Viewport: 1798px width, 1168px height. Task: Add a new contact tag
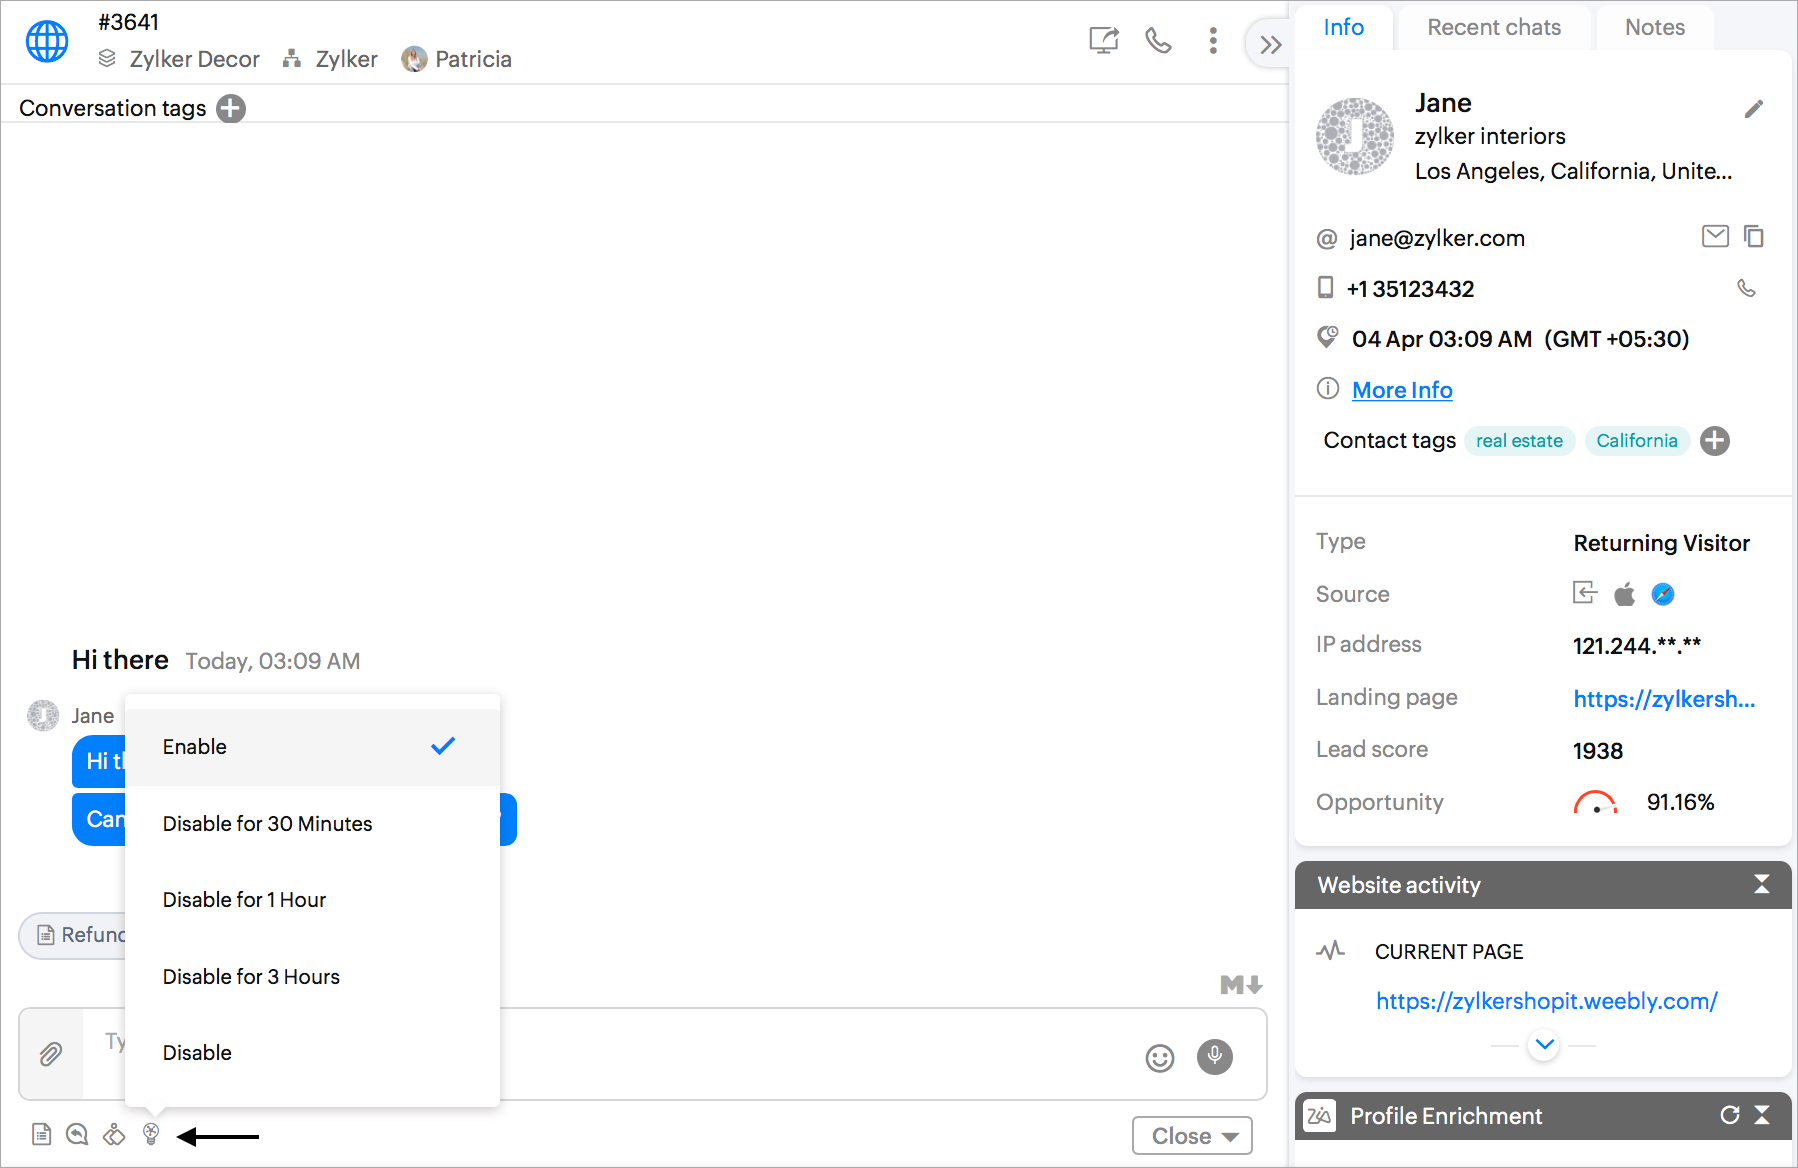(x=1715, y=441)
